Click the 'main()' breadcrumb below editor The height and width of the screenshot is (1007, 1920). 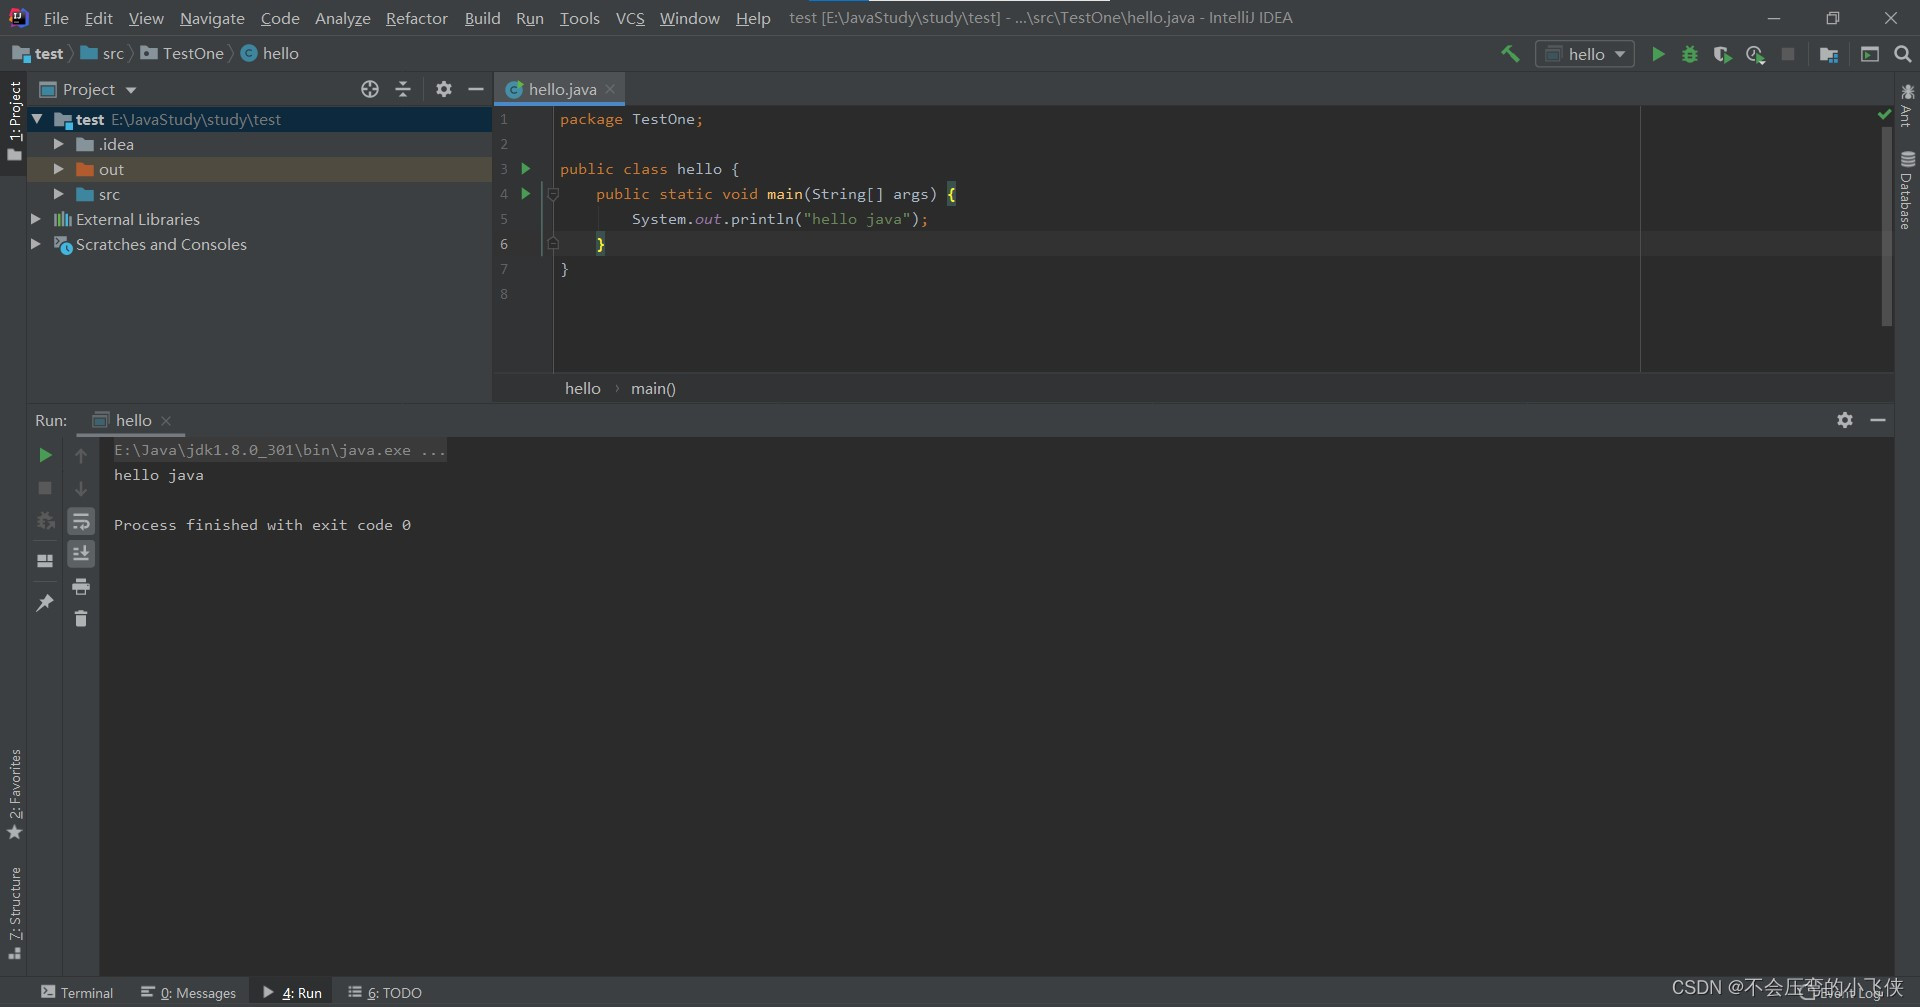[653, 388]
